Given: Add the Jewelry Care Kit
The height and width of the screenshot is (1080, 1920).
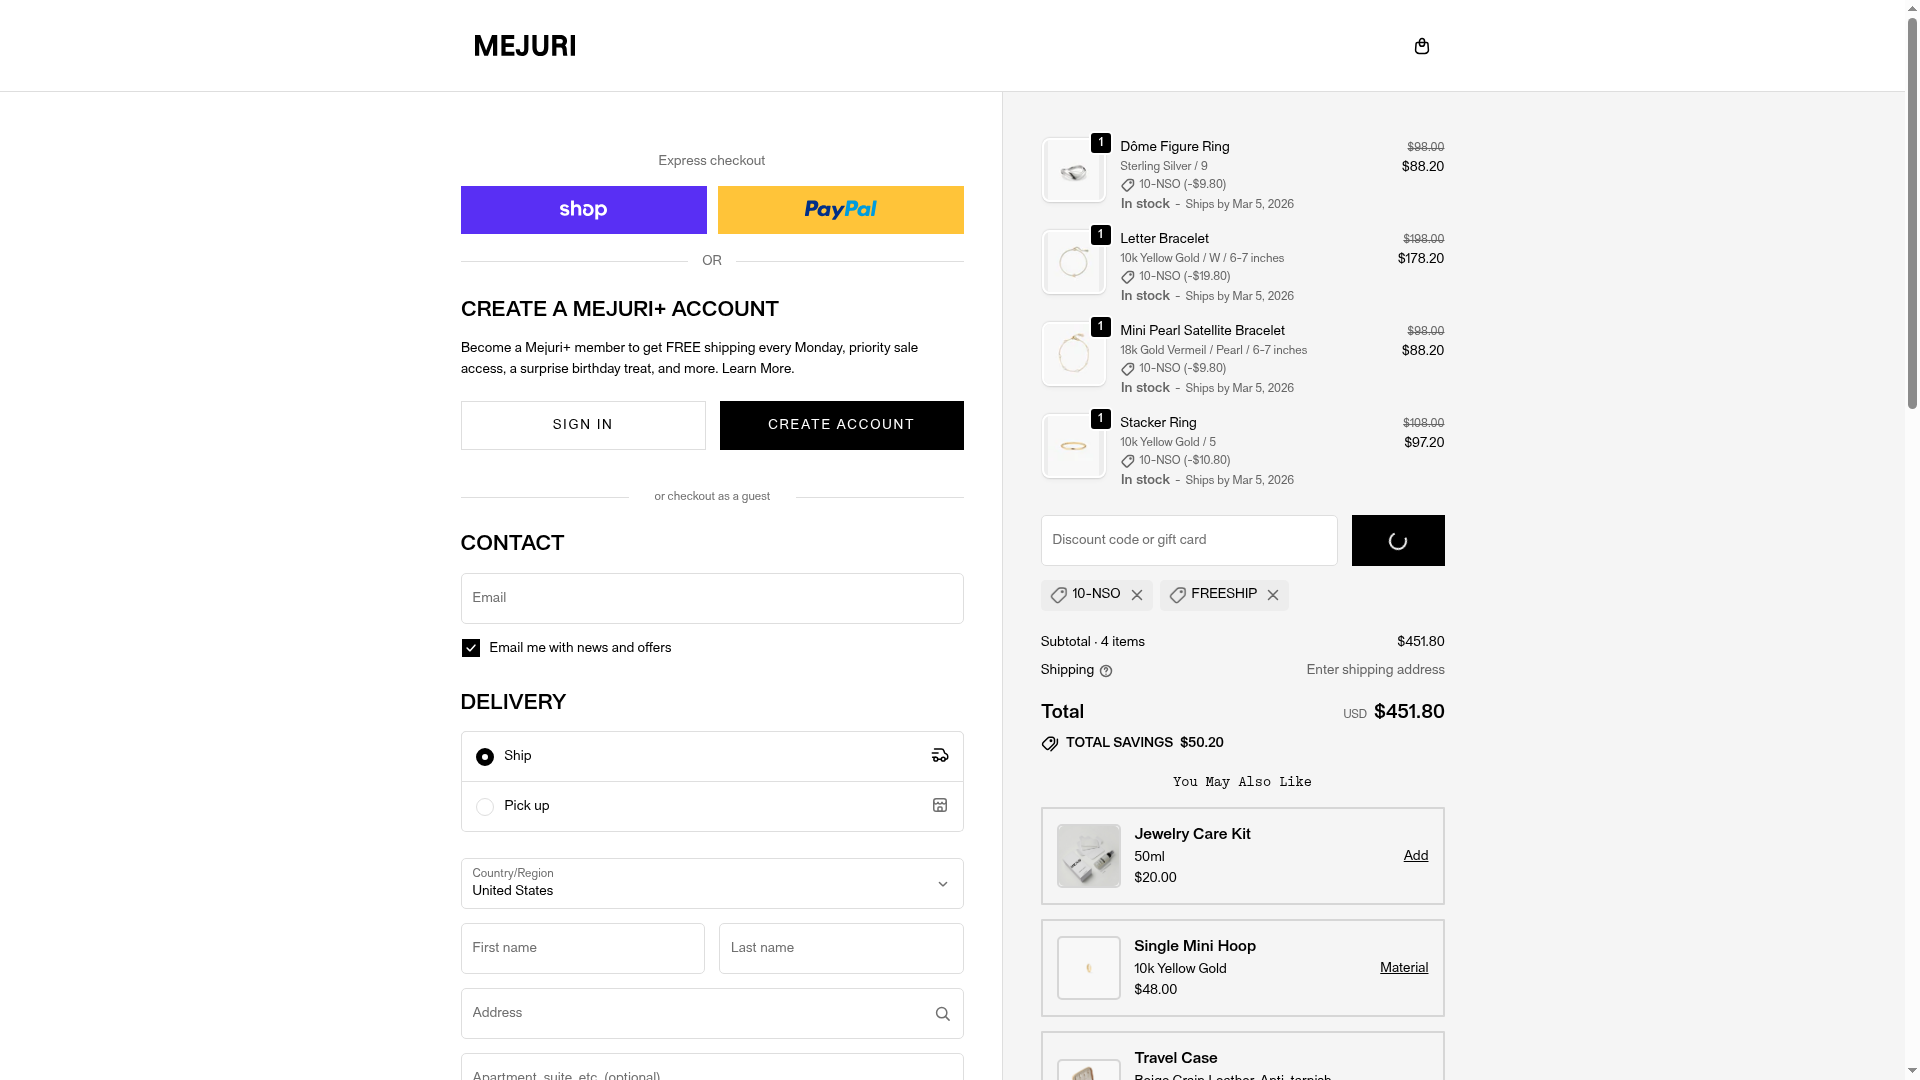Looking at the screenshot, I should pyautogui.click(x=1415, y=856).
